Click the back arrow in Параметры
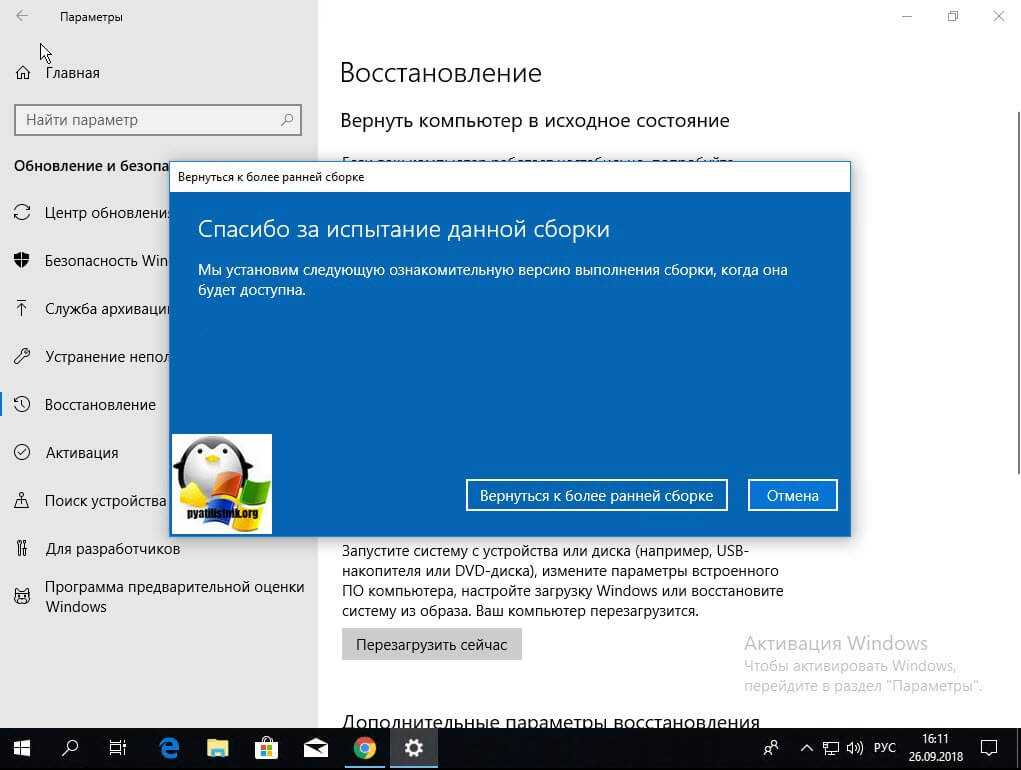The height and width of the screenshot is (770, 1021). [x=22, y=17]
